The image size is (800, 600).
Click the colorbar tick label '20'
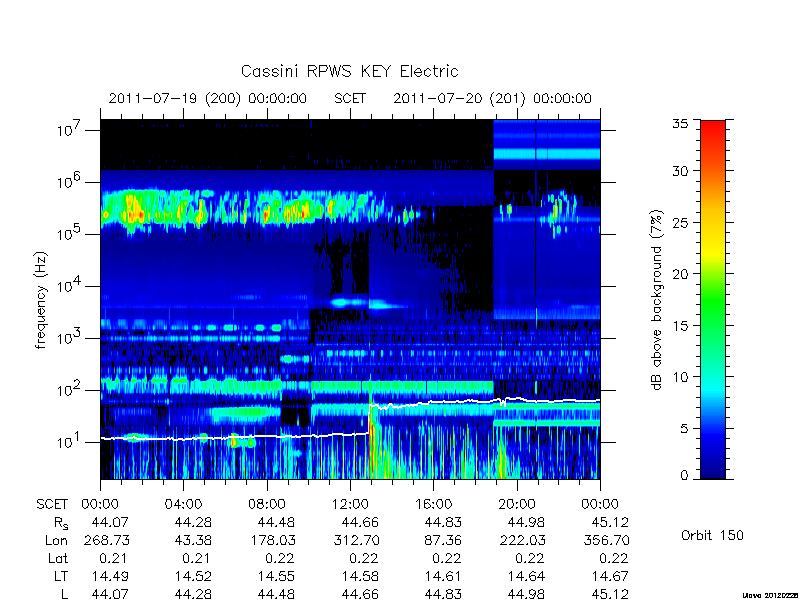pyautogui.click(x=680, y=273)
